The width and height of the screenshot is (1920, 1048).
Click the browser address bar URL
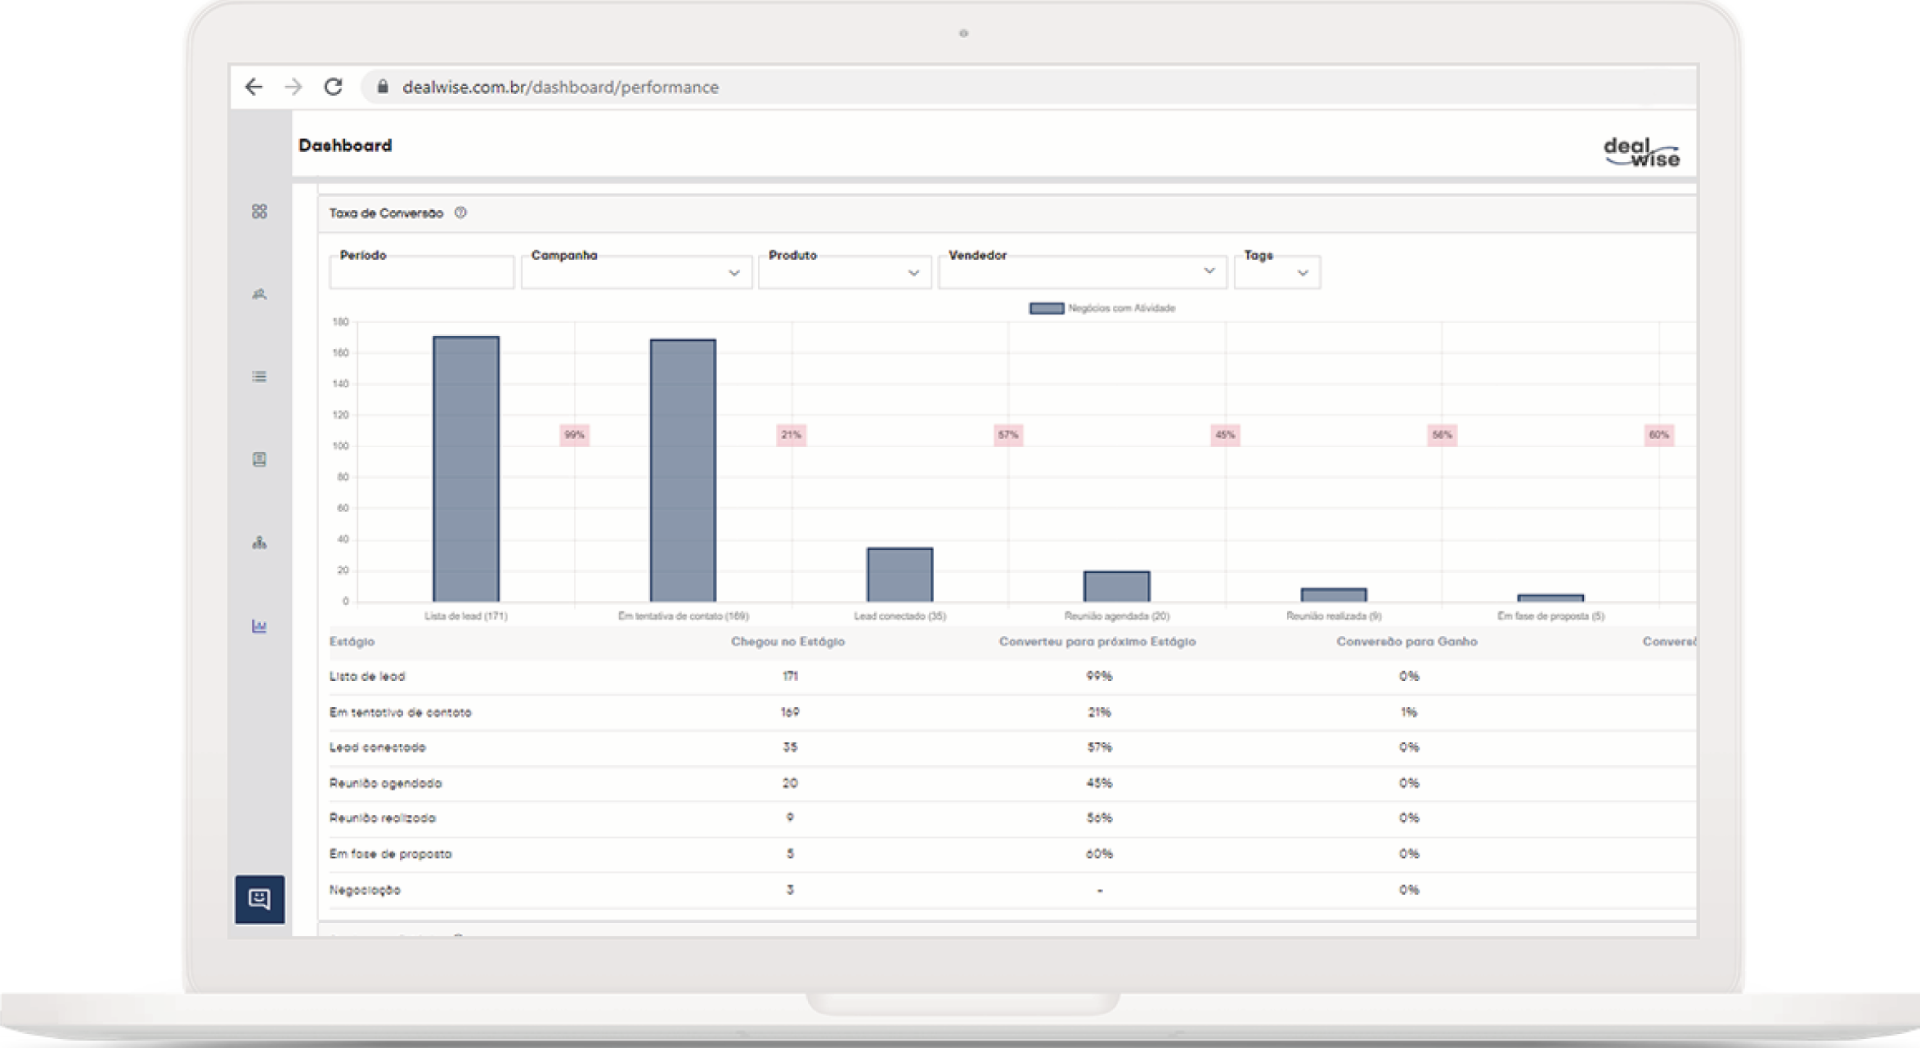[x=560, y=87]
